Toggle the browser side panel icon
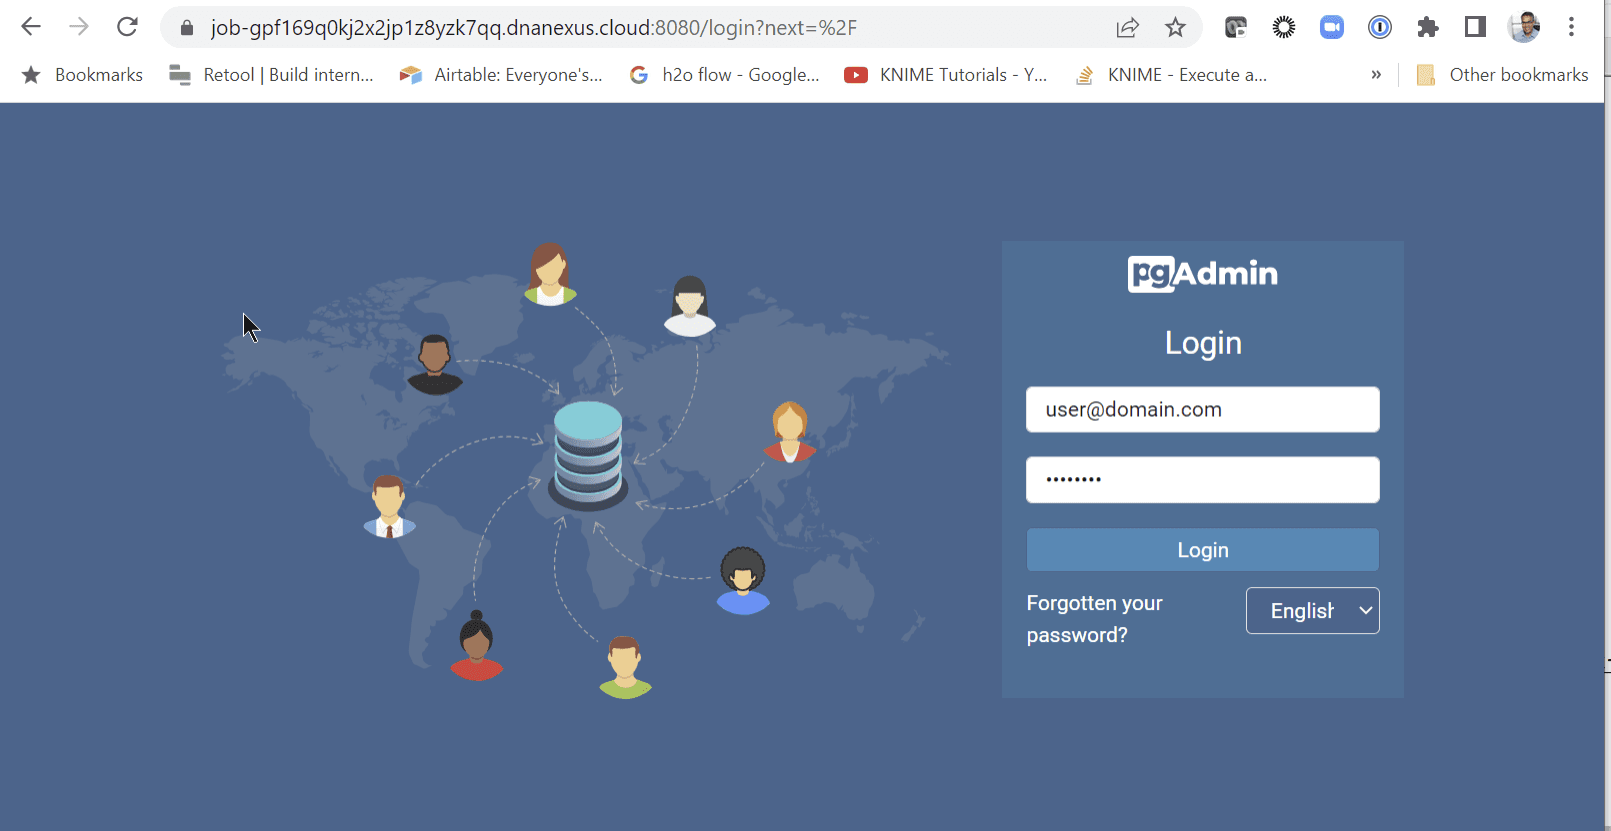 click(x=1475, y=27)
